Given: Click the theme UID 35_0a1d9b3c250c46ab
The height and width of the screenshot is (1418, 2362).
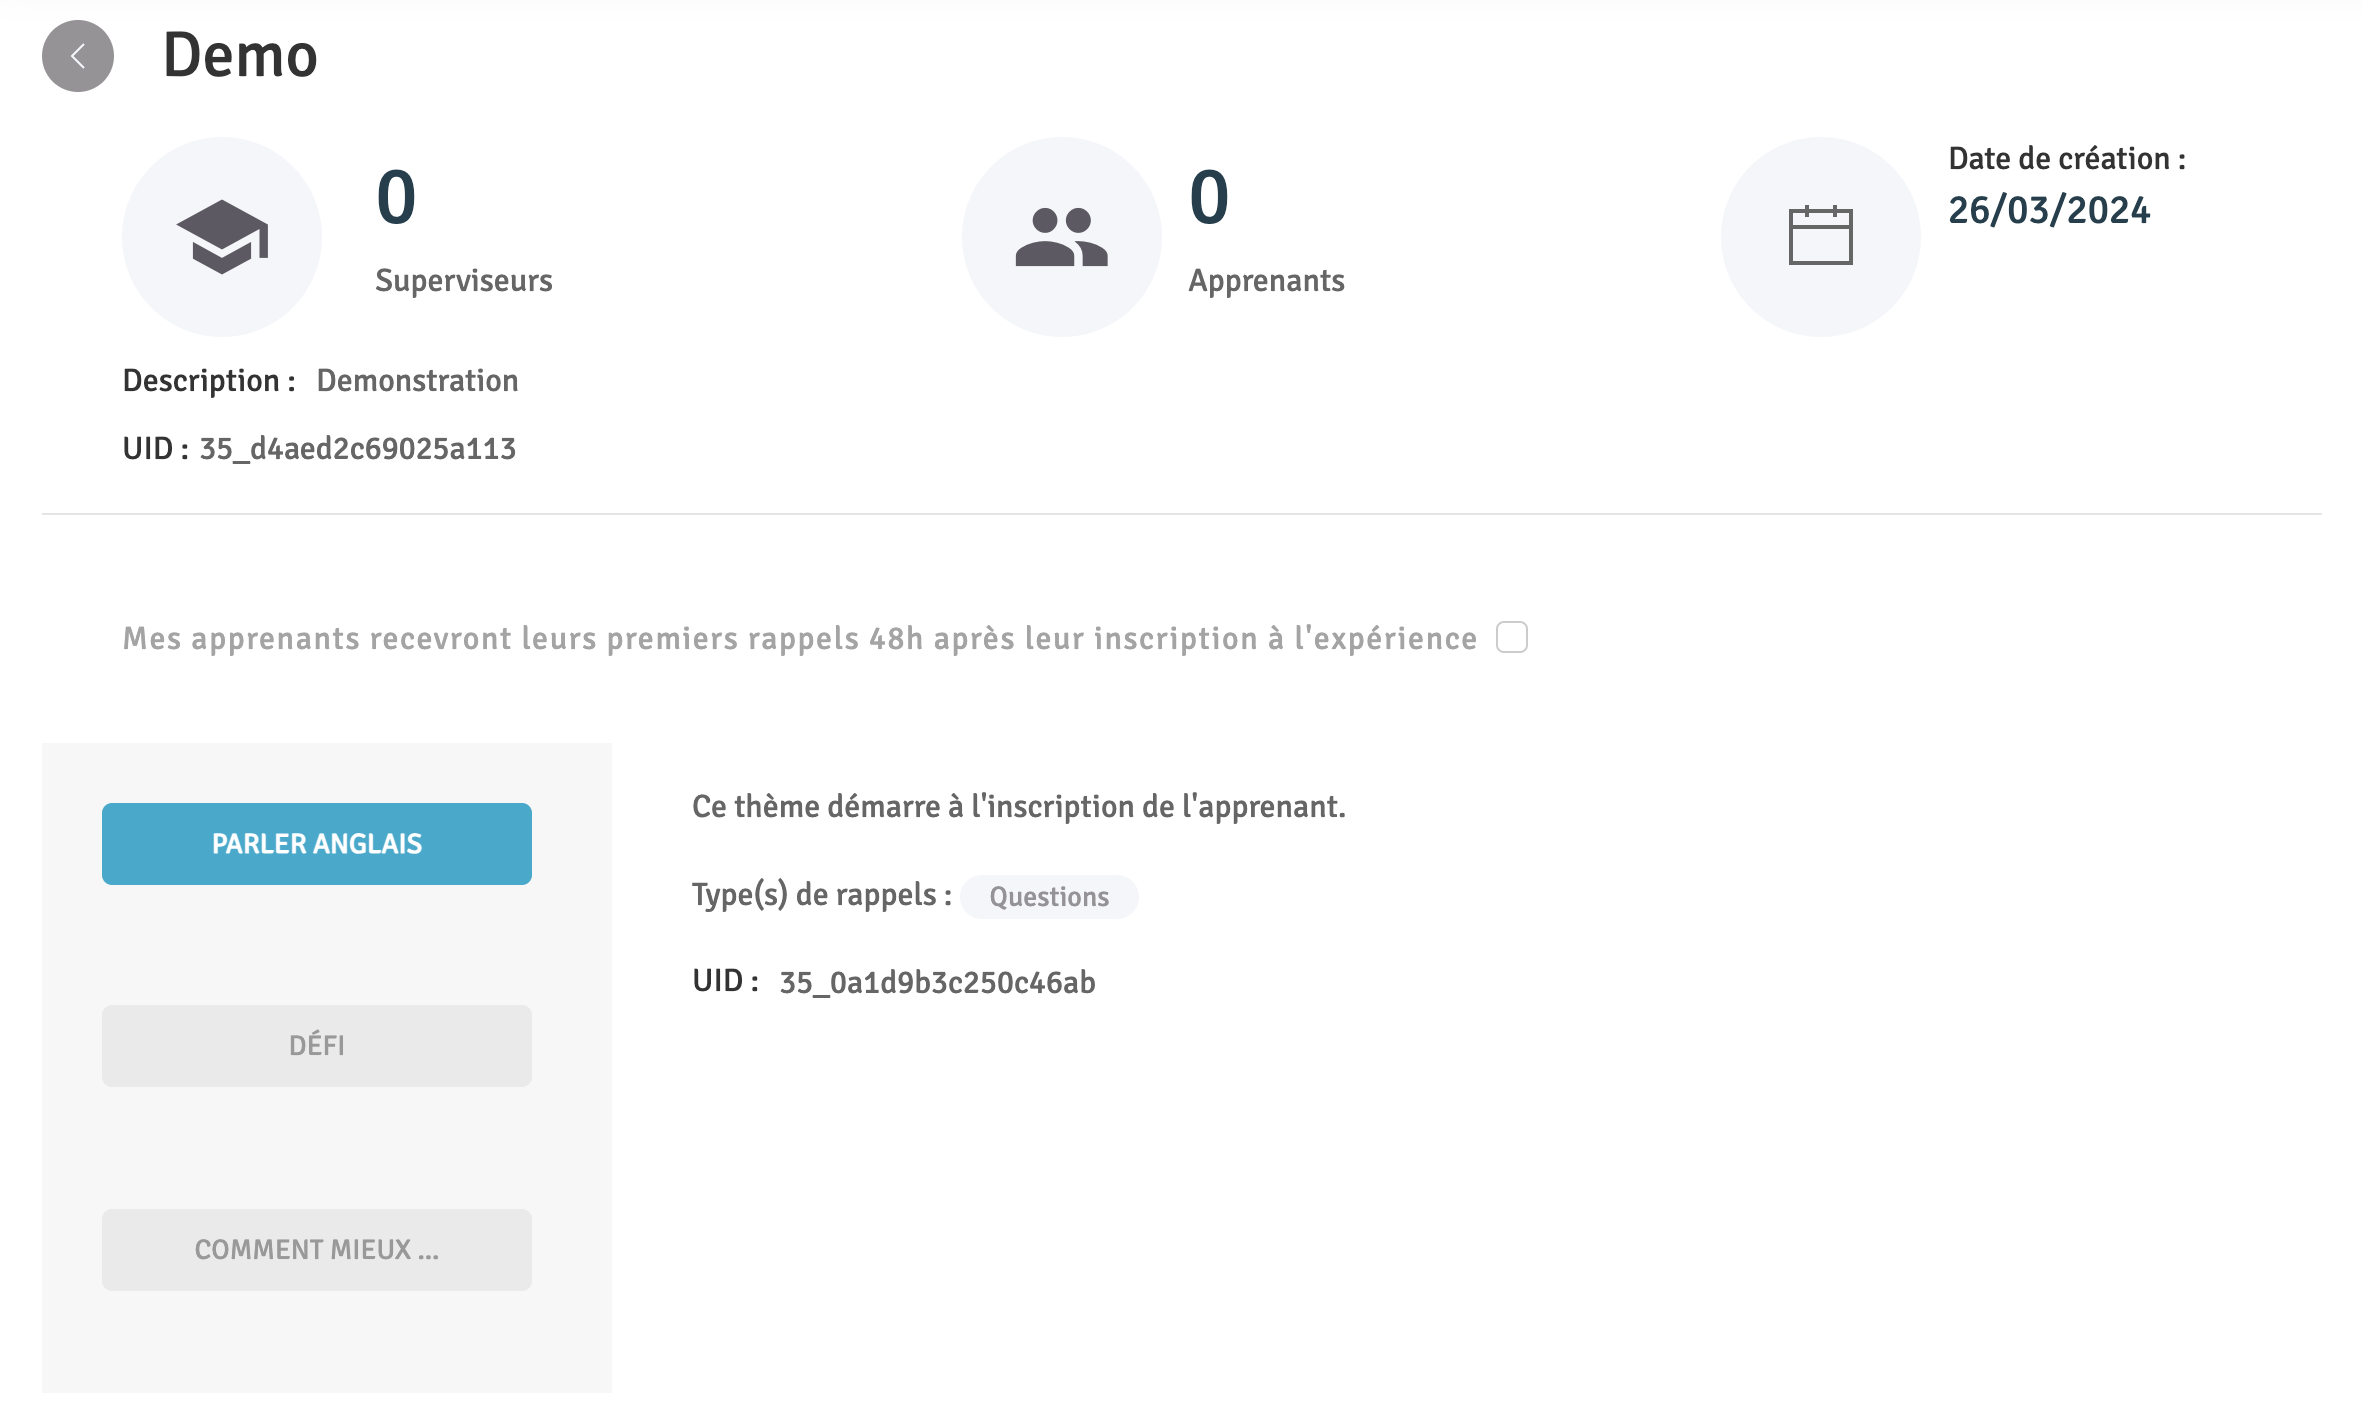Looking at the screenshot, I should tap(937, 983).
